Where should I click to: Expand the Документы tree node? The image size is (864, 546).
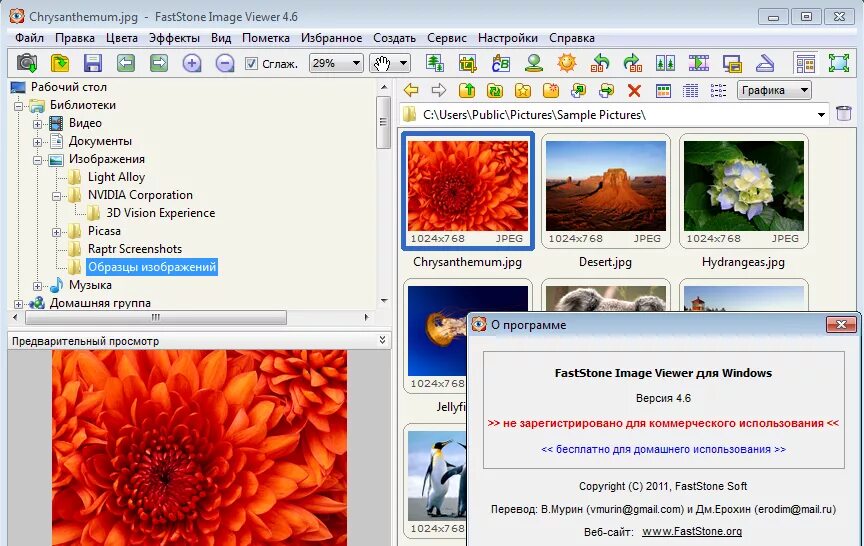[37, 142]
